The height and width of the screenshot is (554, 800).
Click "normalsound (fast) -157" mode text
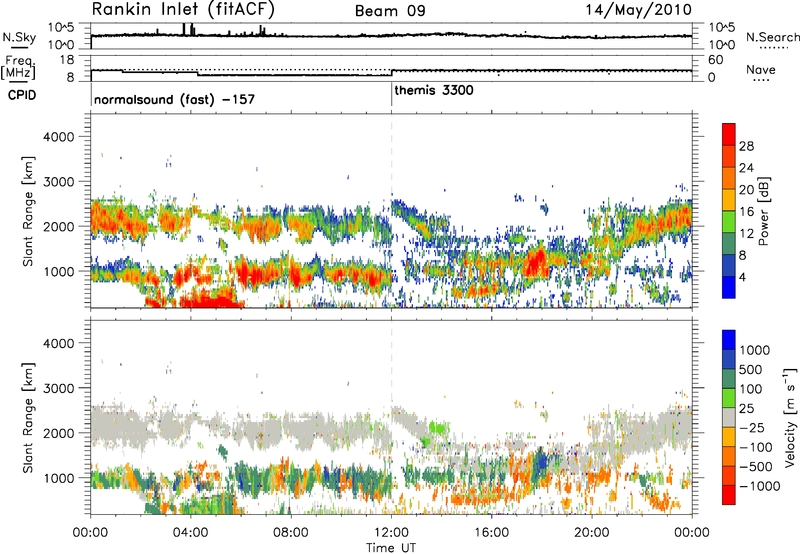pos(174,99)
